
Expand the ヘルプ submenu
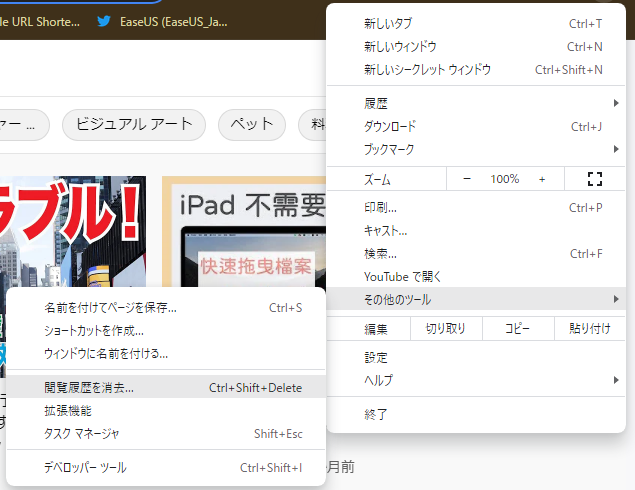tap(482, 380)
